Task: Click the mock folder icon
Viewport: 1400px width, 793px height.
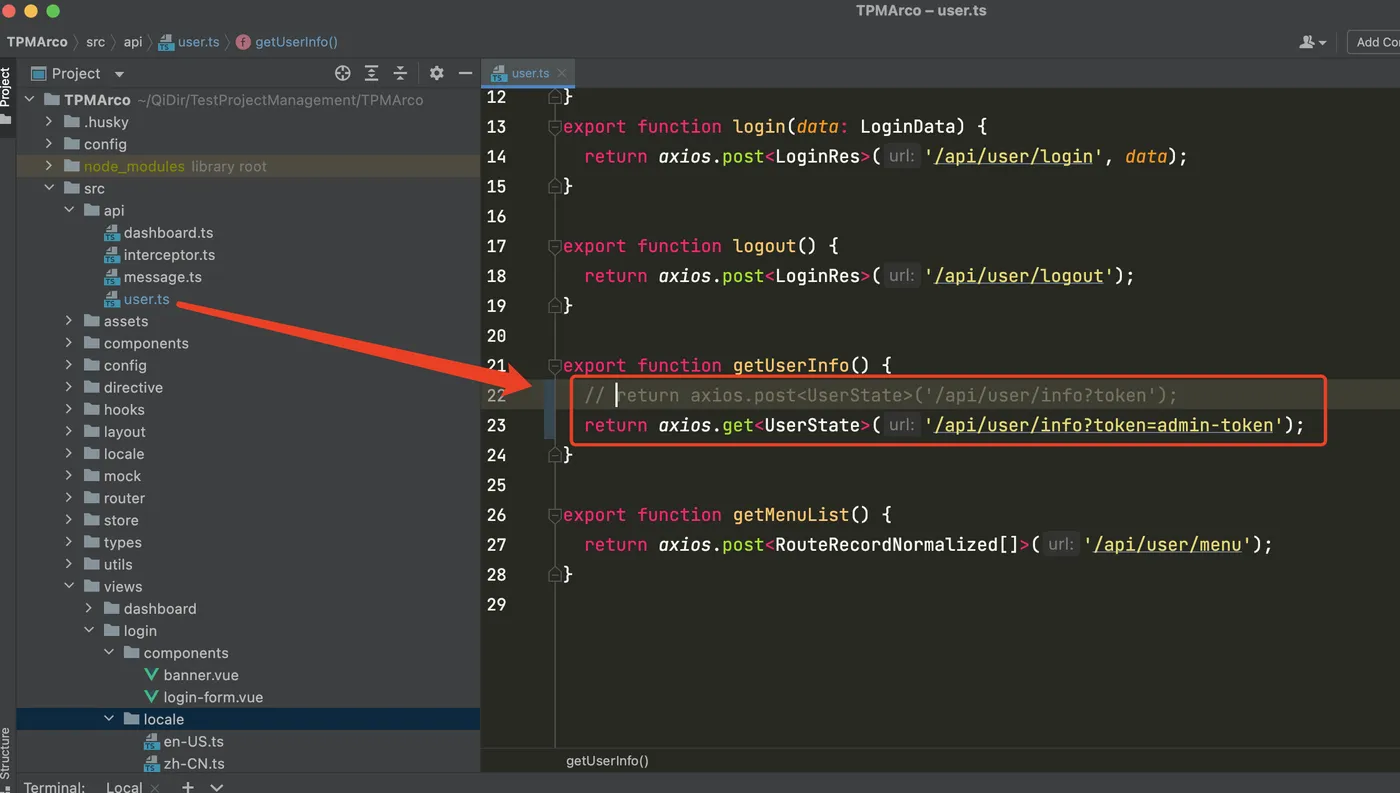Action: (92, 476)
